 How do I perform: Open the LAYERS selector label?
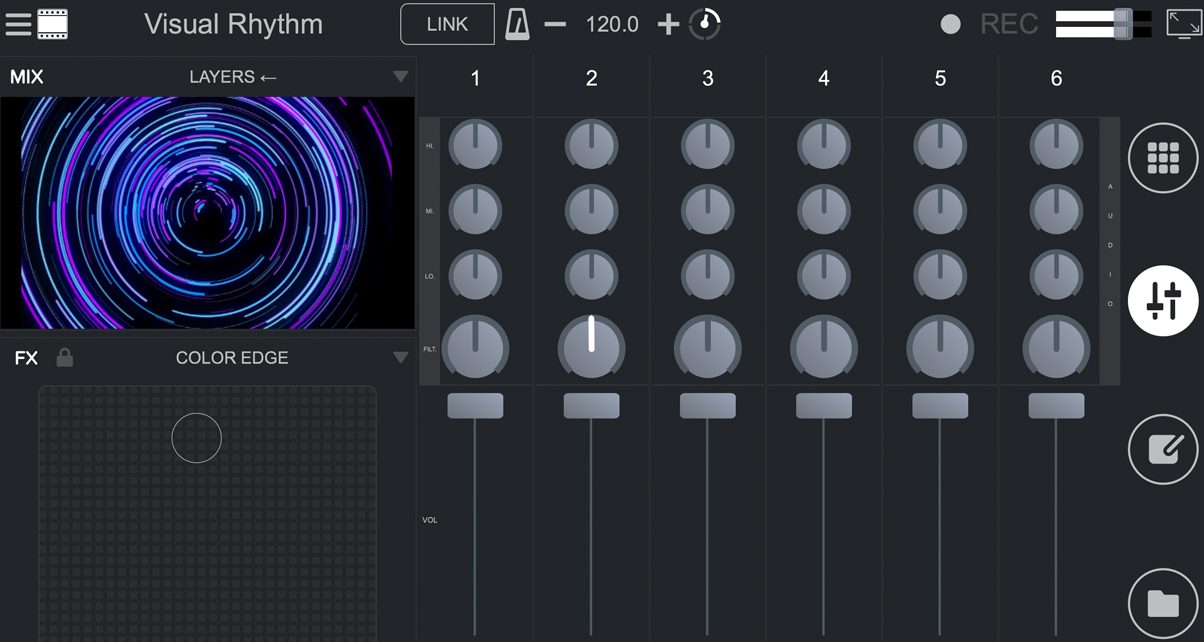(x=233, y=77)
